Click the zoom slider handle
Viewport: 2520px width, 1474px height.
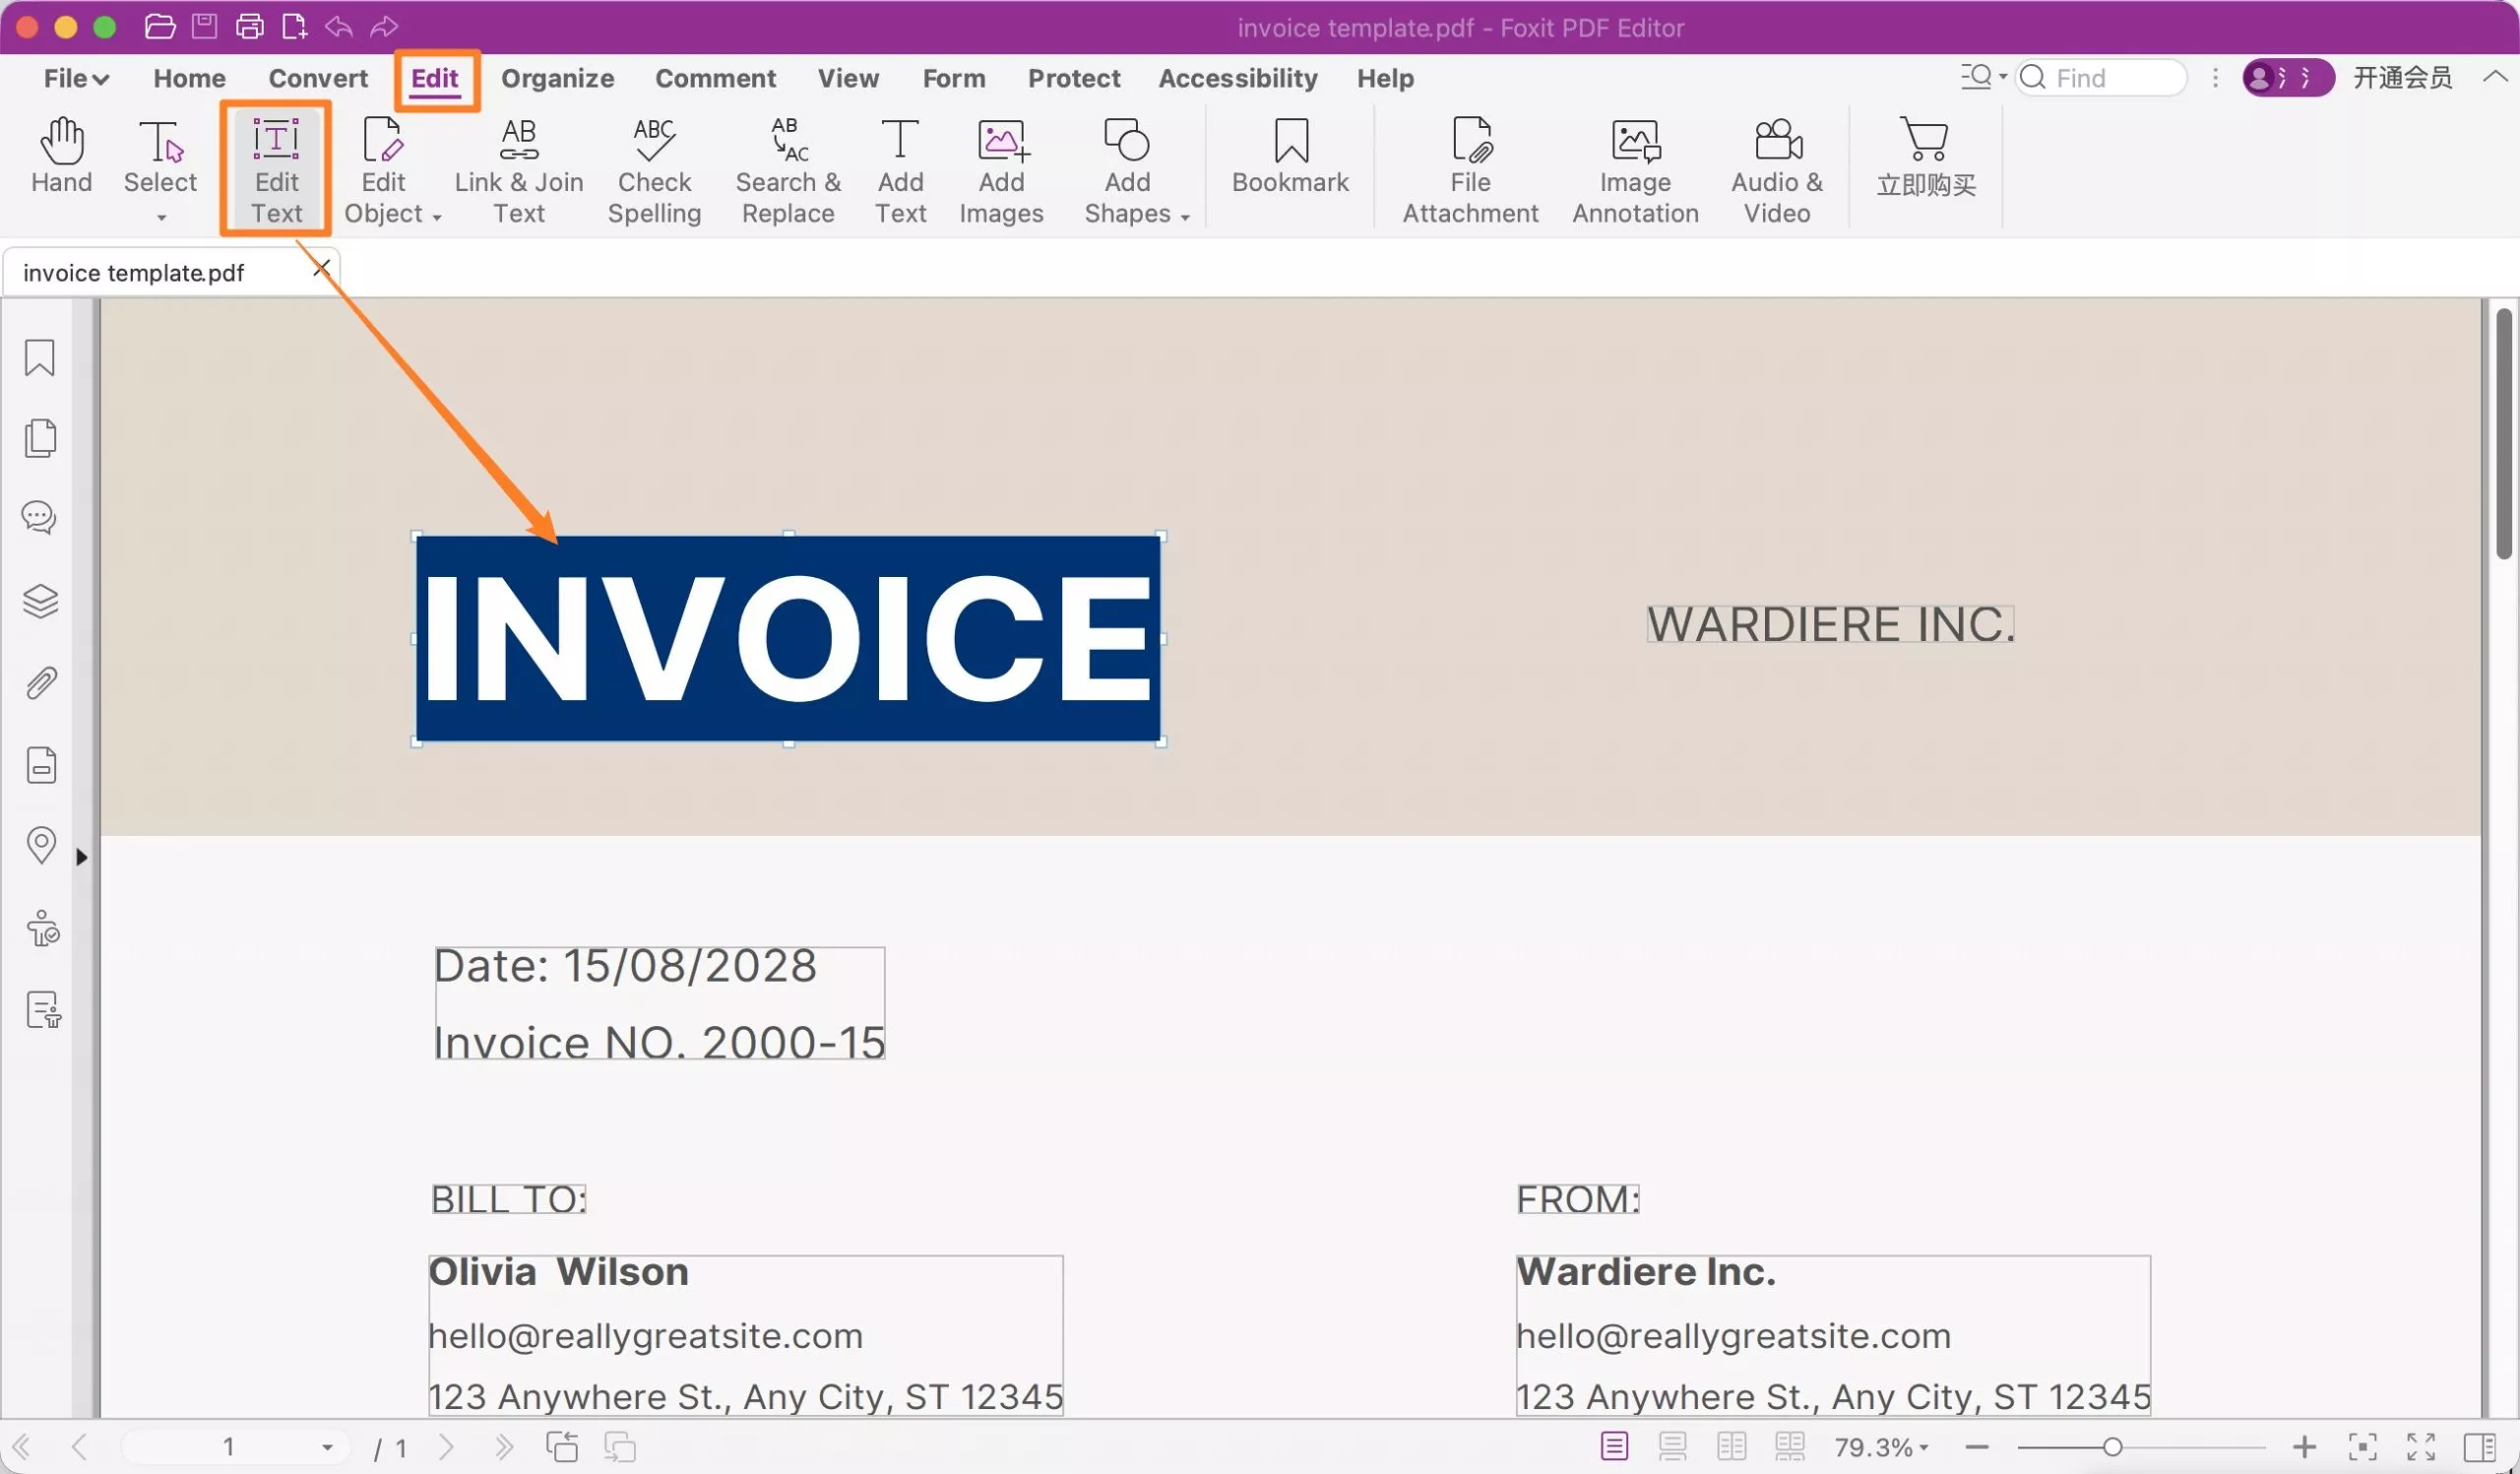point(2111,1447)
